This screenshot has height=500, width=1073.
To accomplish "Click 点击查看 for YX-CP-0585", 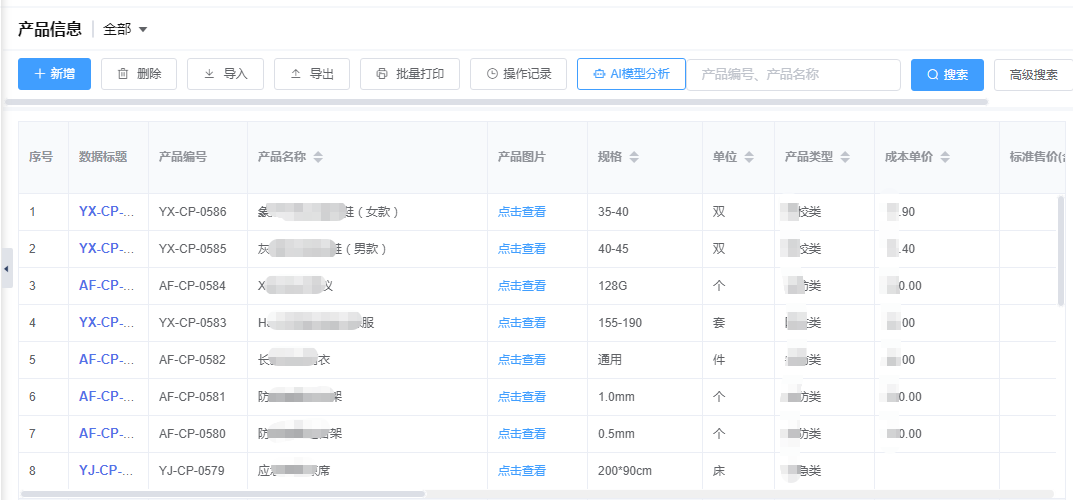I will click(521, 249).
